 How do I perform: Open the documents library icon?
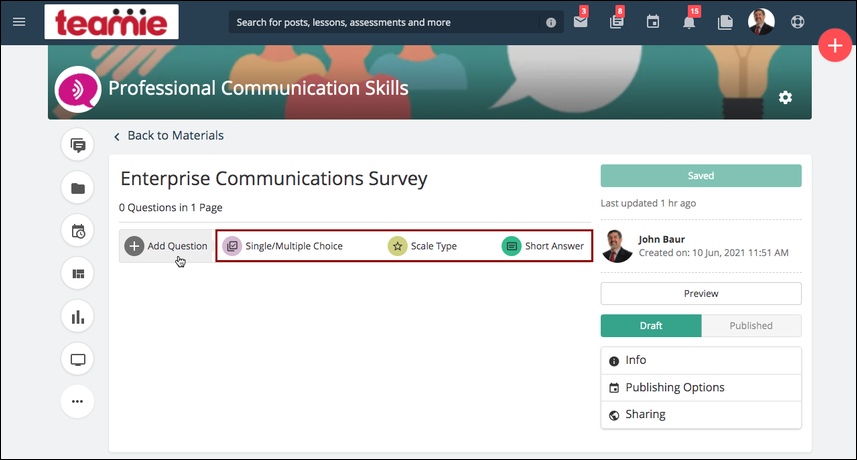pyautogui.click(x=725, y=22)
